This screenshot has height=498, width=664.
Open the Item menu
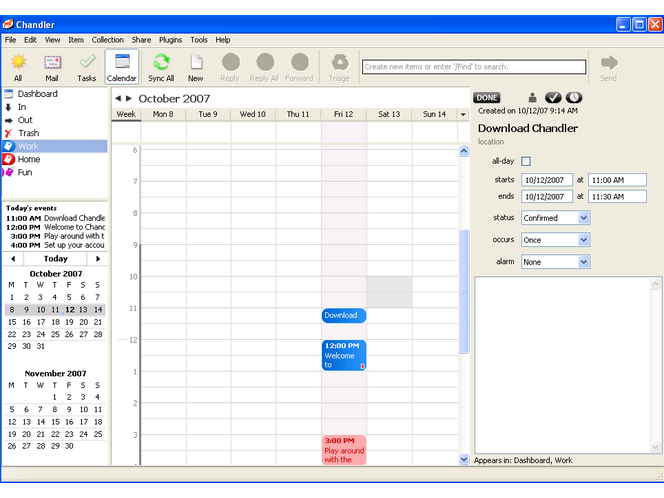[76, 40]
